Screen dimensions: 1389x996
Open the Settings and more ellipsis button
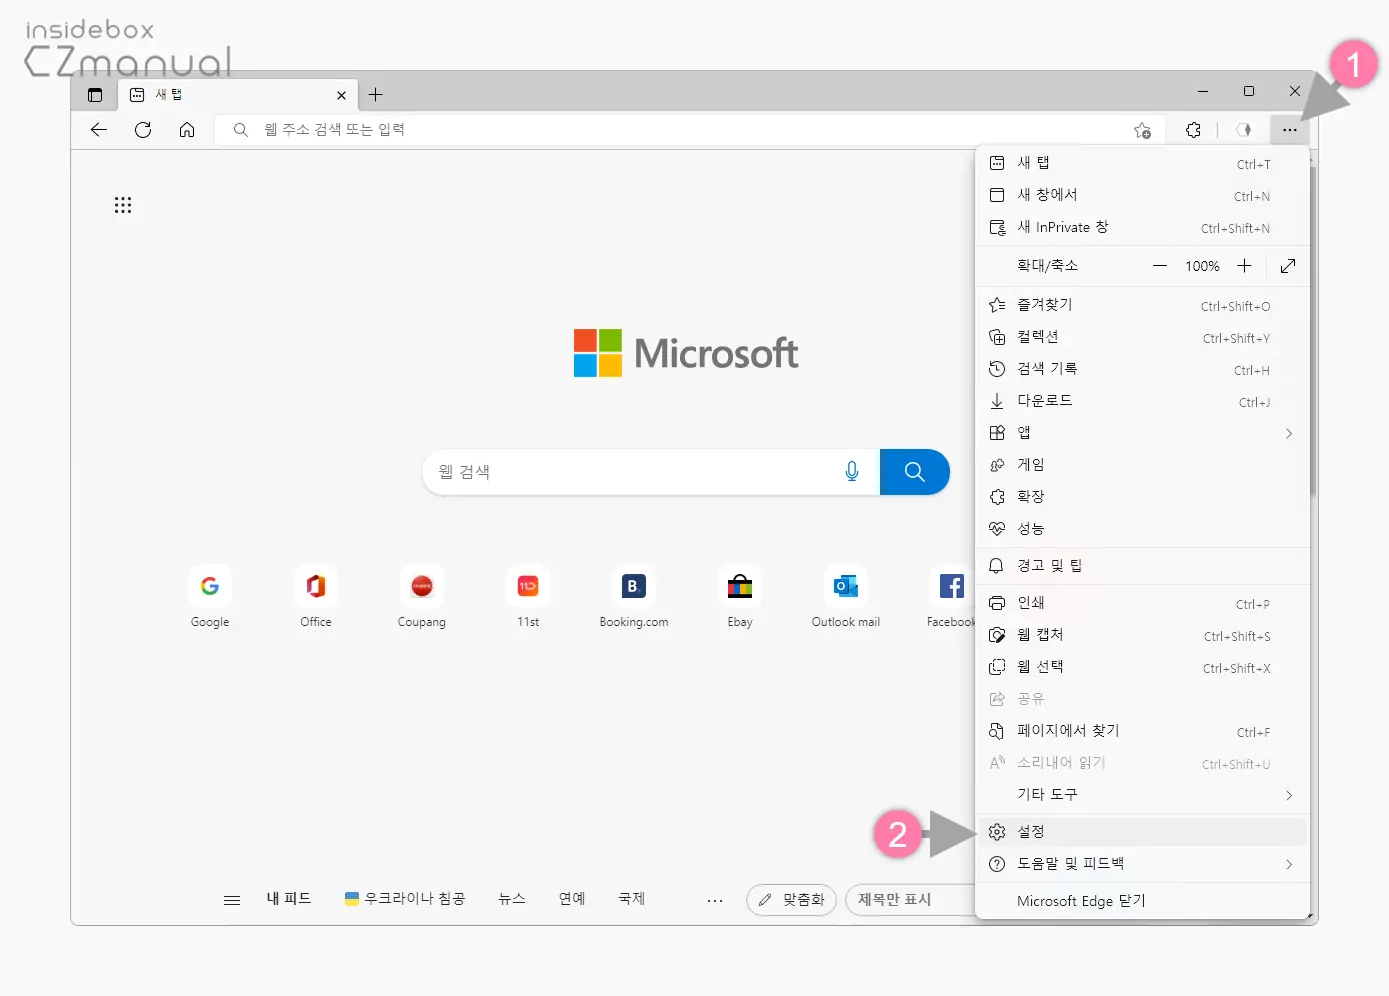1290,130
